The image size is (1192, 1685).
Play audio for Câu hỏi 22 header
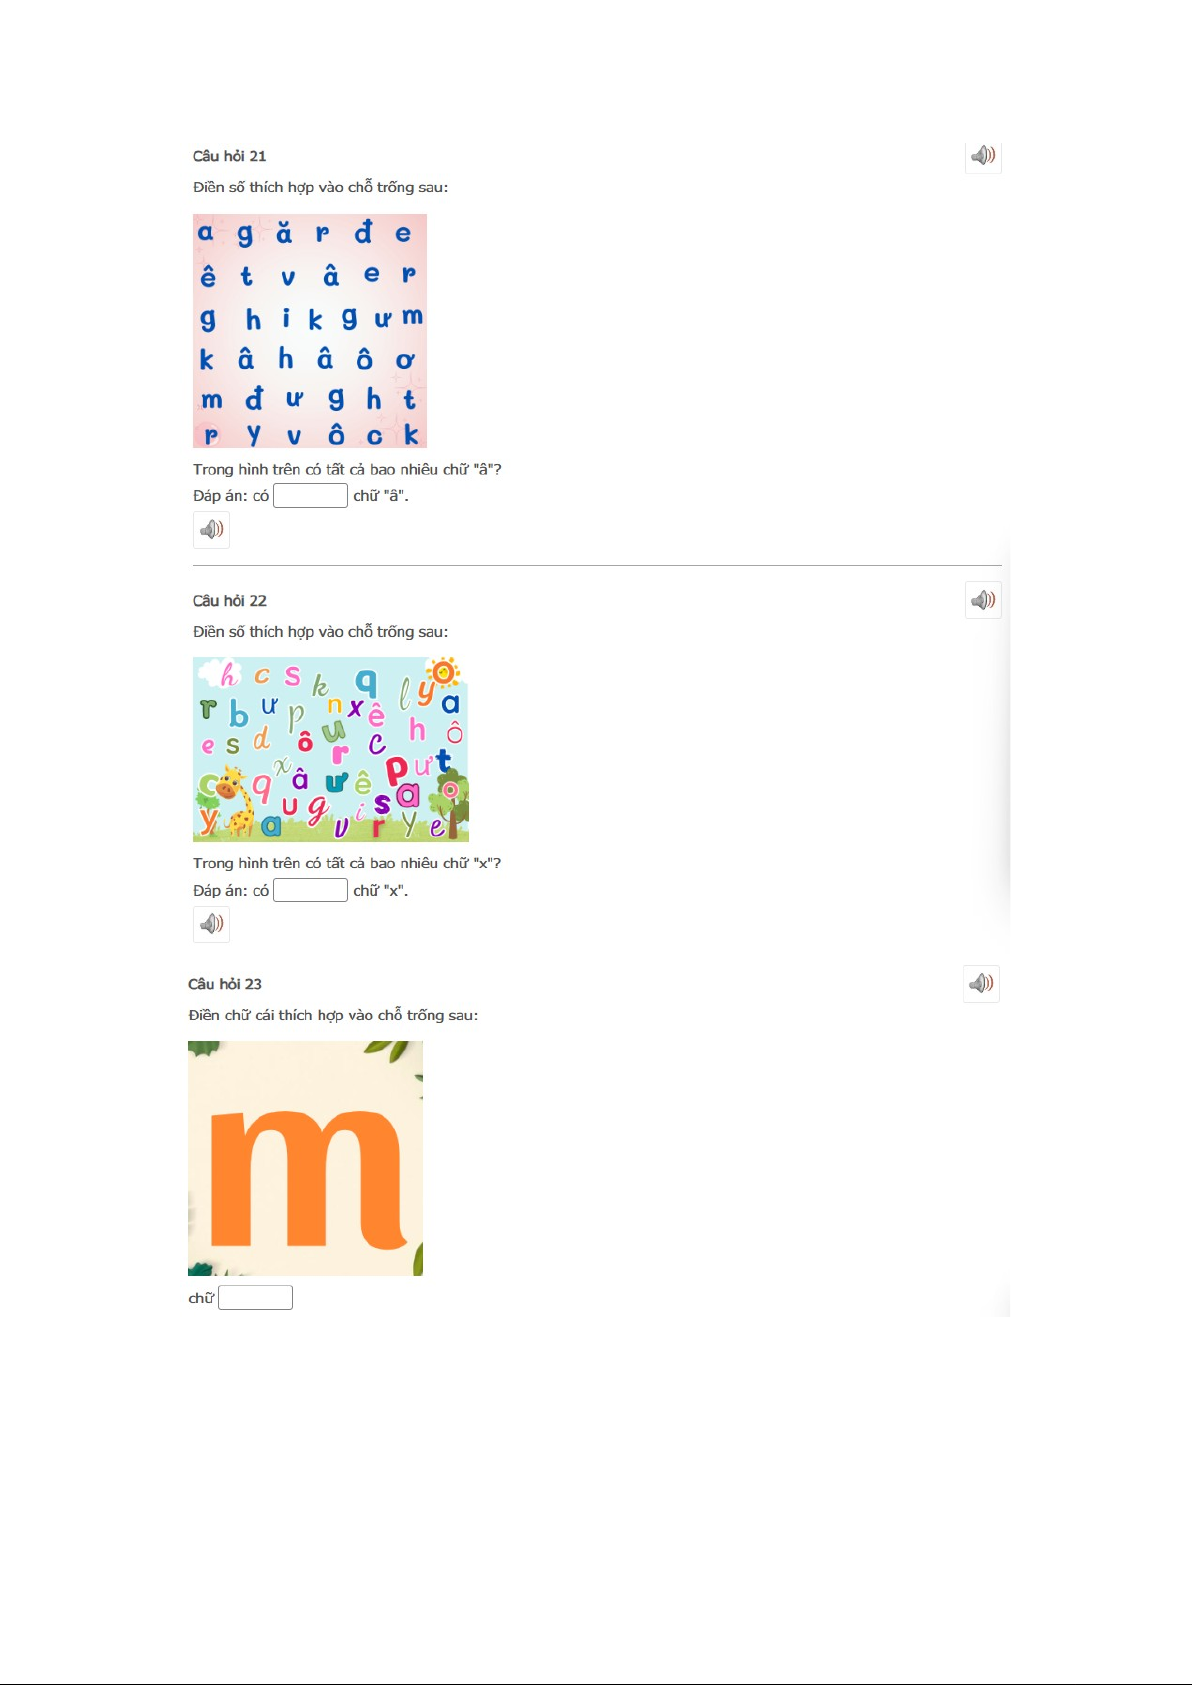(983, 600)
